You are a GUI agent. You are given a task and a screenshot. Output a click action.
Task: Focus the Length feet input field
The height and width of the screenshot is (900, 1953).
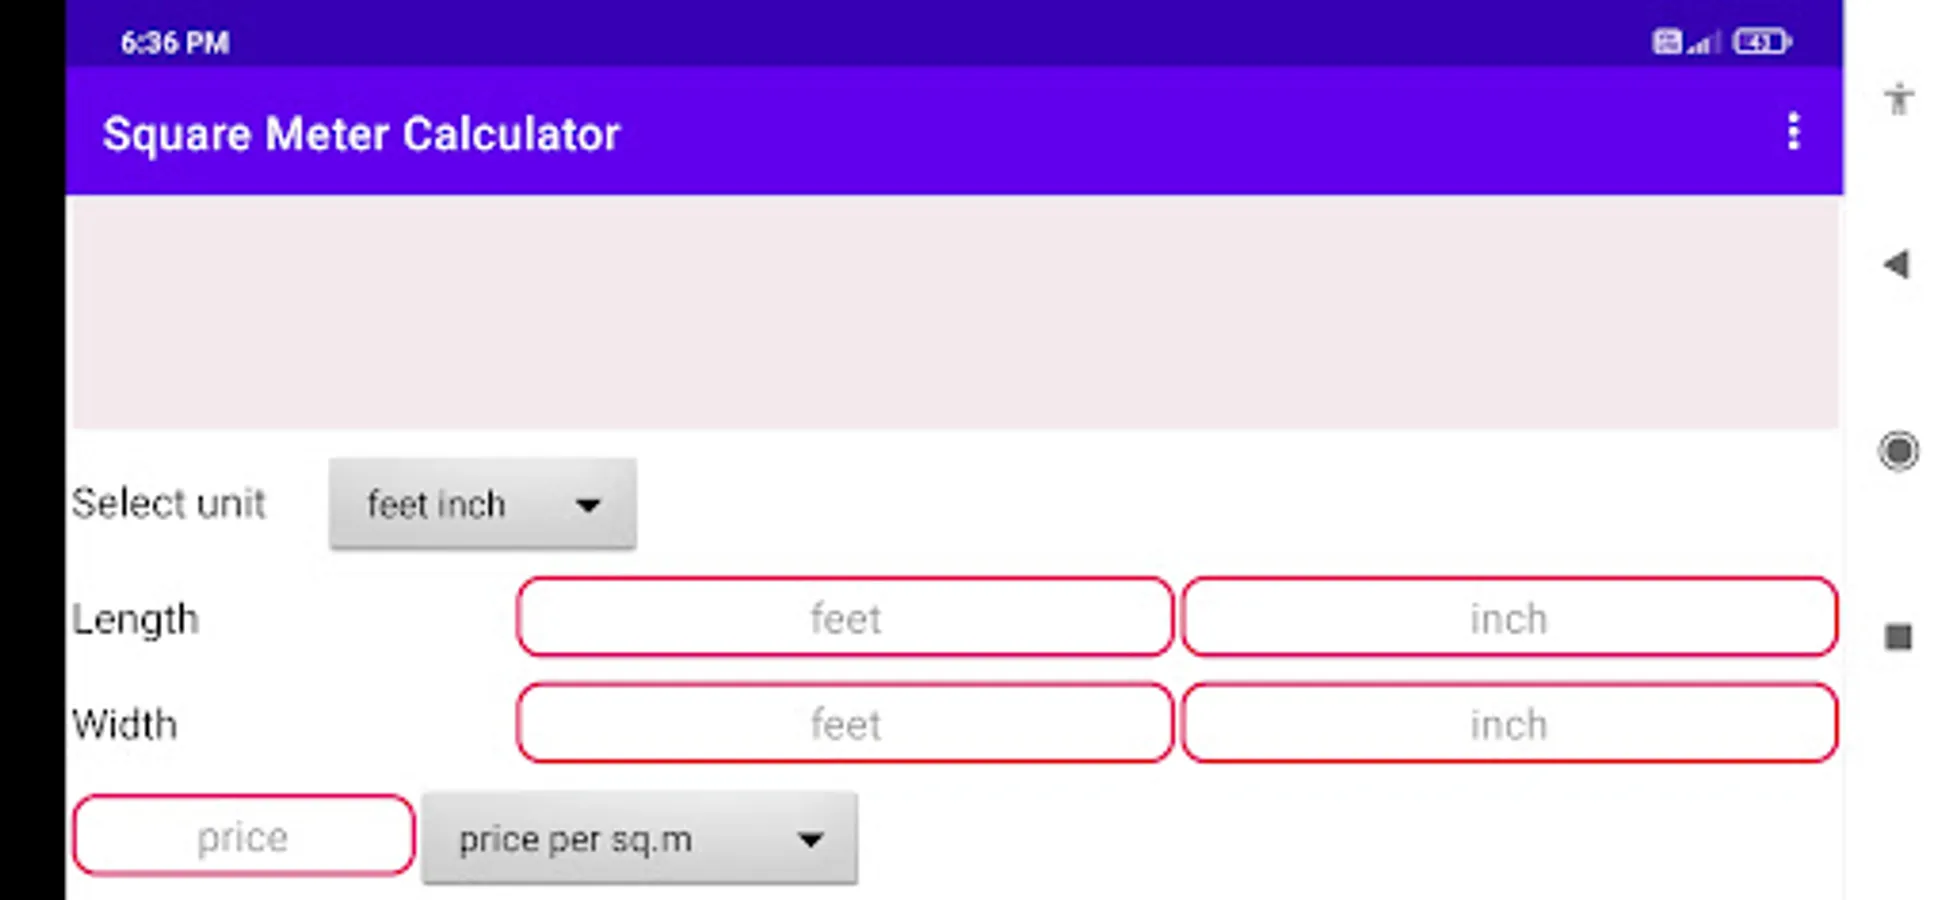pos(845,618)
